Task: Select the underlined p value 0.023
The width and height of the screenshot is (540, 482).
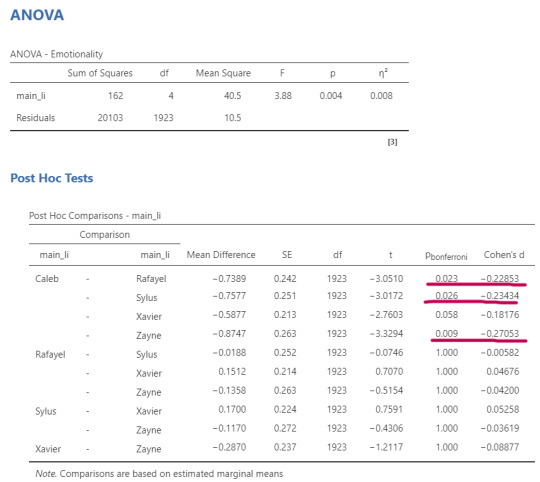Action: click(446, 278)
